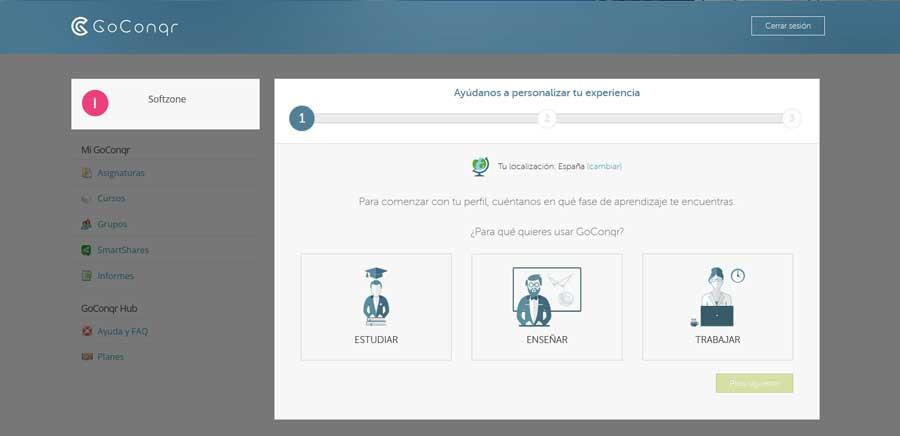Click the Ayuda y FAQ lifebuoy icon
The height and width of the screenshot is (436, 900).
pos(87,331)
